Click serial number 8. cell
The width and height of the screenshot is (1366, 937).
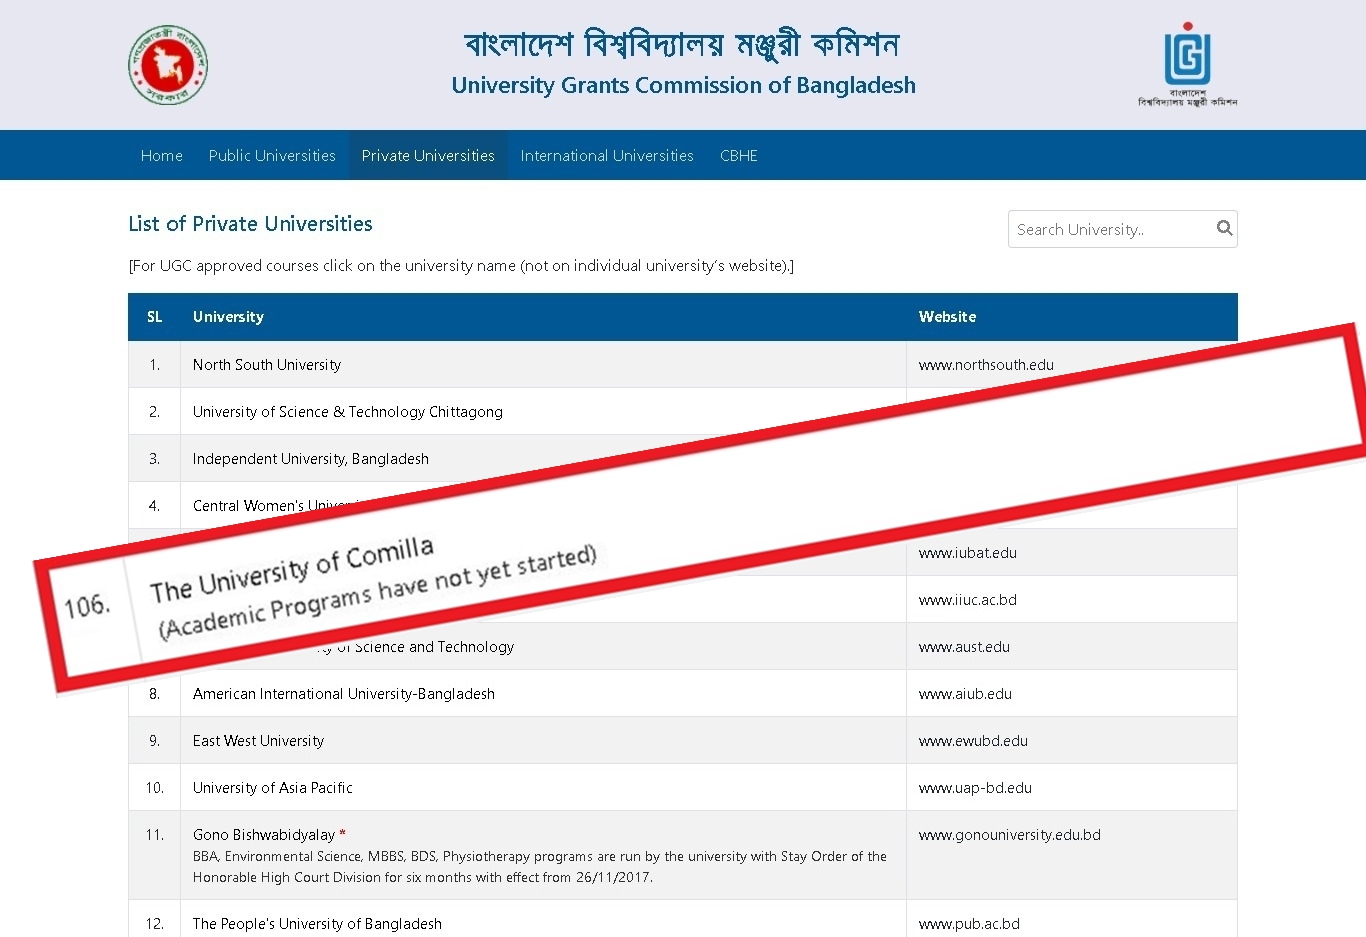154,694
